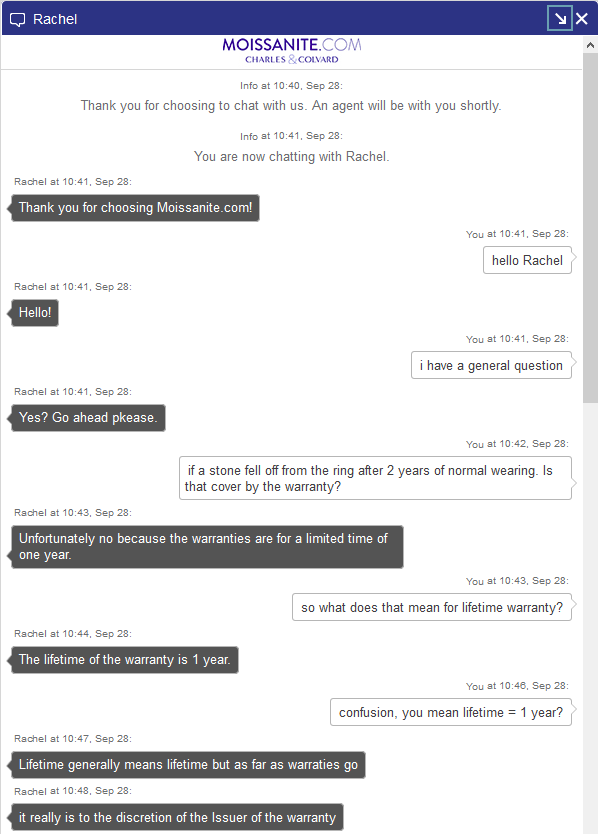Click 'The lifetime of the warranty is 1 year' bubble
Screen dimensions: 598x834
(124, 660)
